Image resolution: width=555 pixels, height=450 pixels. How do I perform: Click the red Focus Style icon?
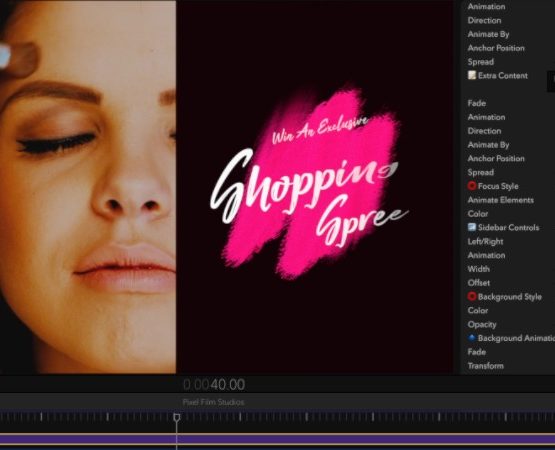point(471,186)
